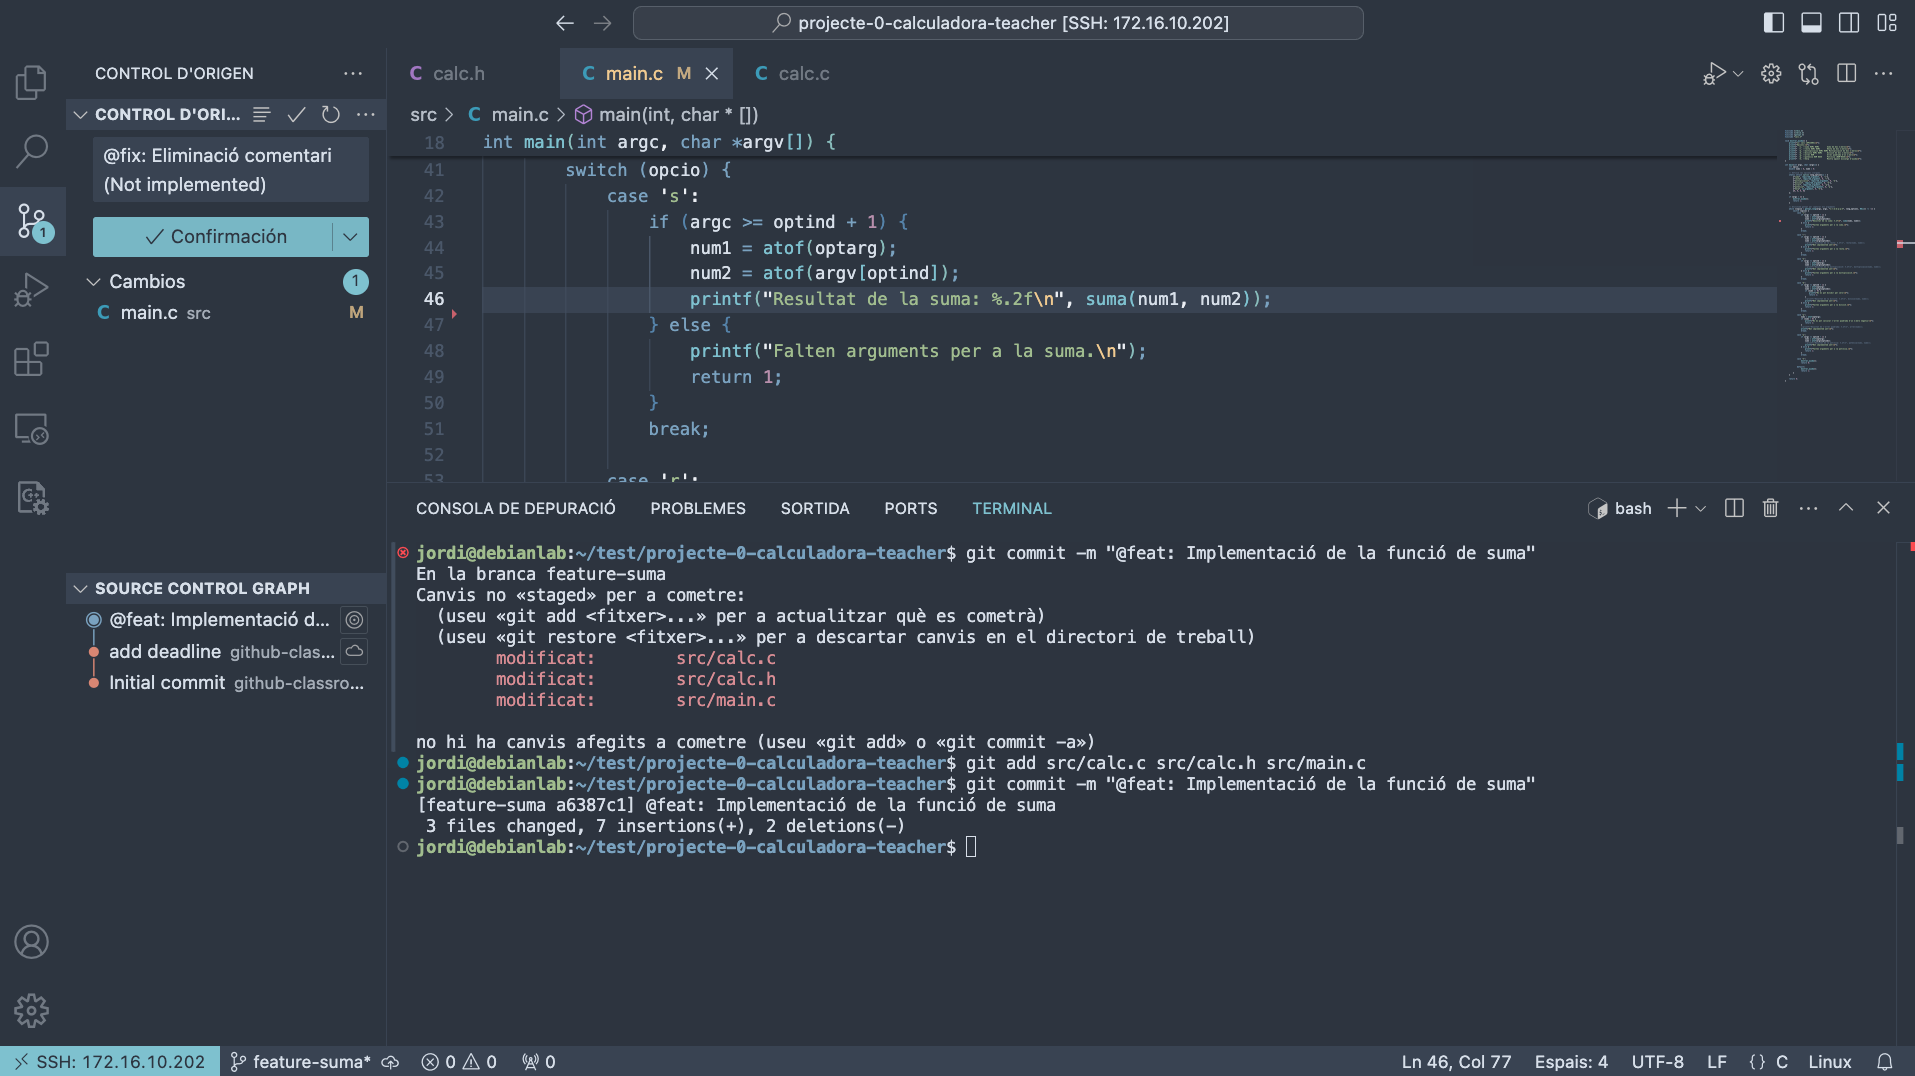
Task: Toggle the primary side bar layout icon
Action: click(x=1773, y=22)
